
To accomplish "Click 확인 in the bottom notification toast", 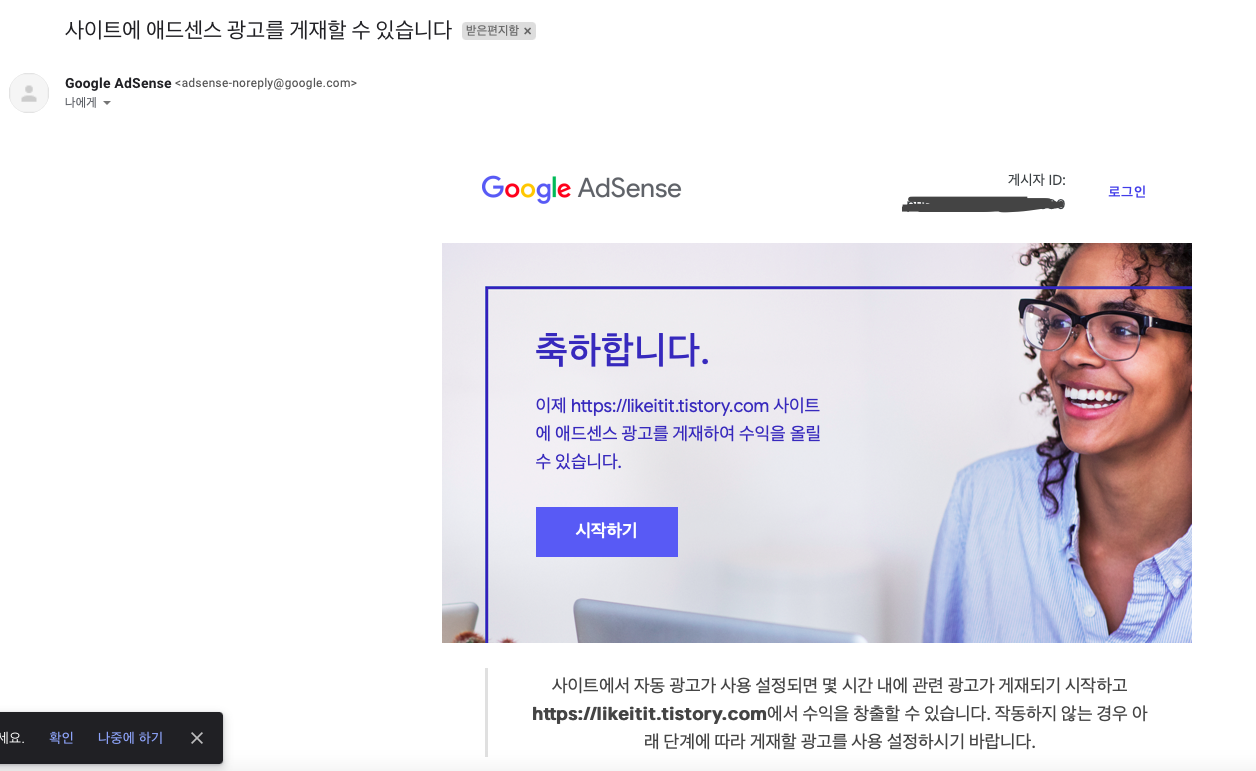I will pyautogui.click(x=61, y=737).
